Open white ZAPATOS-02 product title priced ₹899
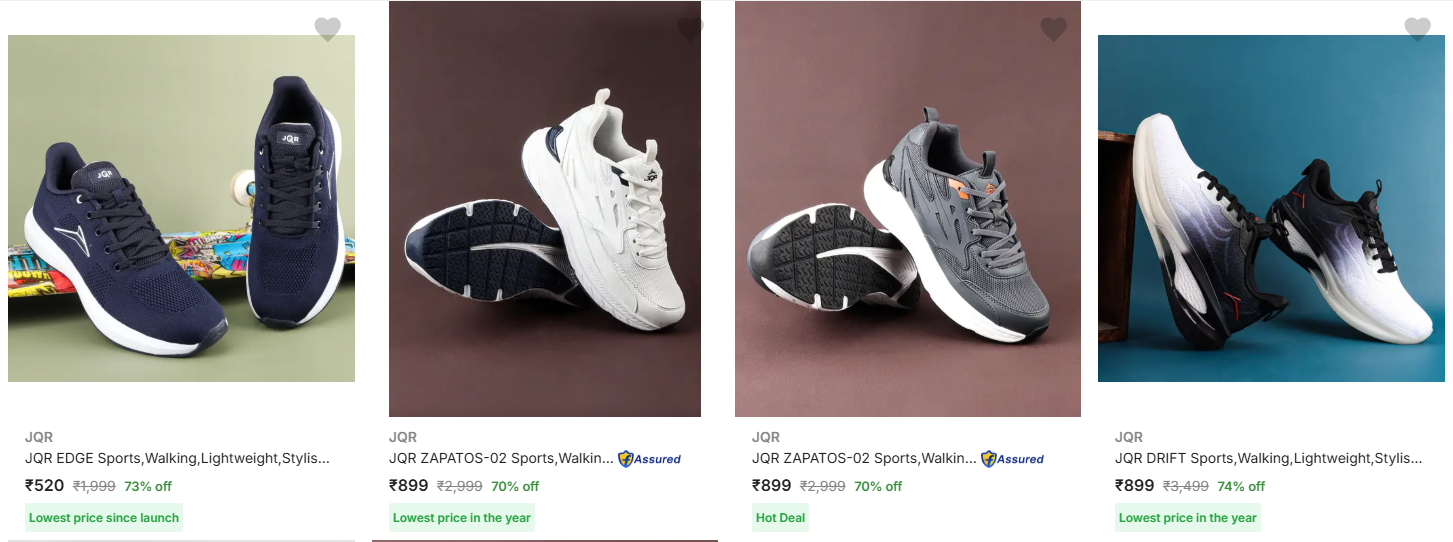Image resolution: width=1453 pixels, height=542 pixels. coord(501,458)
